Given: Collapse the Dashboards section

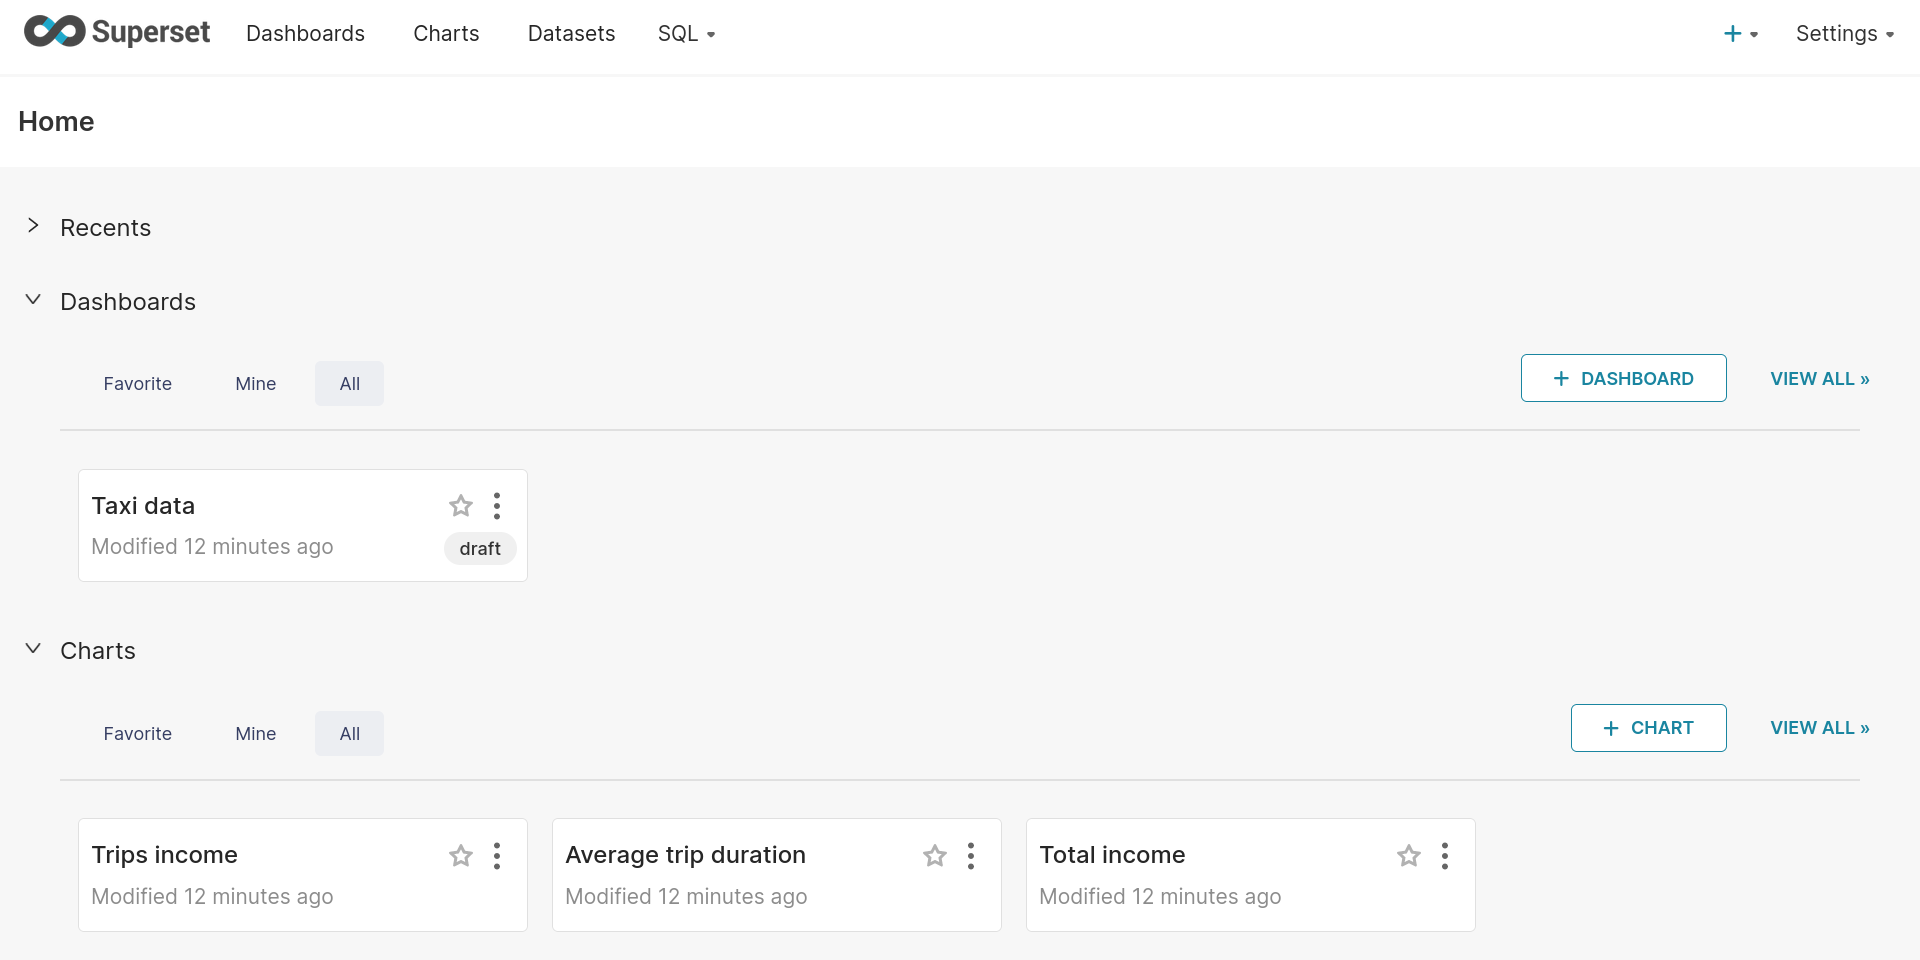Looking at the screenshot, I should point(34,300).
